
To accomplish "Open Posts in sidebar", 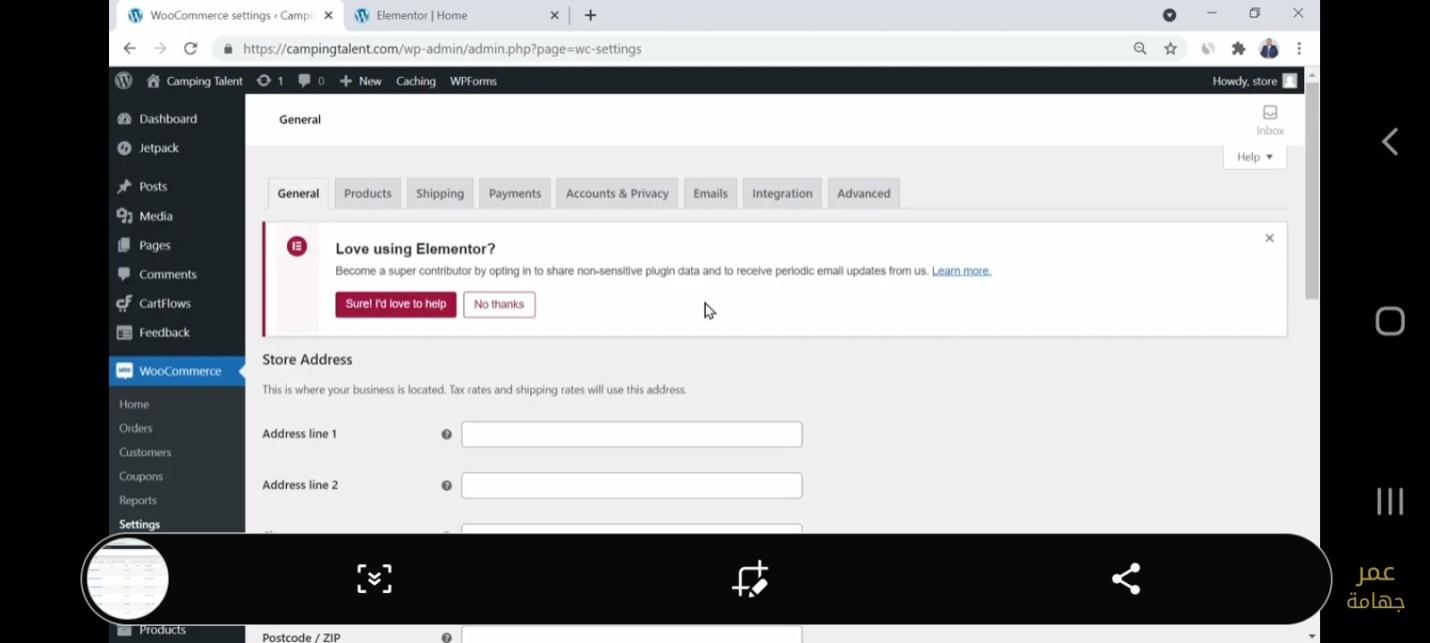I will point(153,187).
